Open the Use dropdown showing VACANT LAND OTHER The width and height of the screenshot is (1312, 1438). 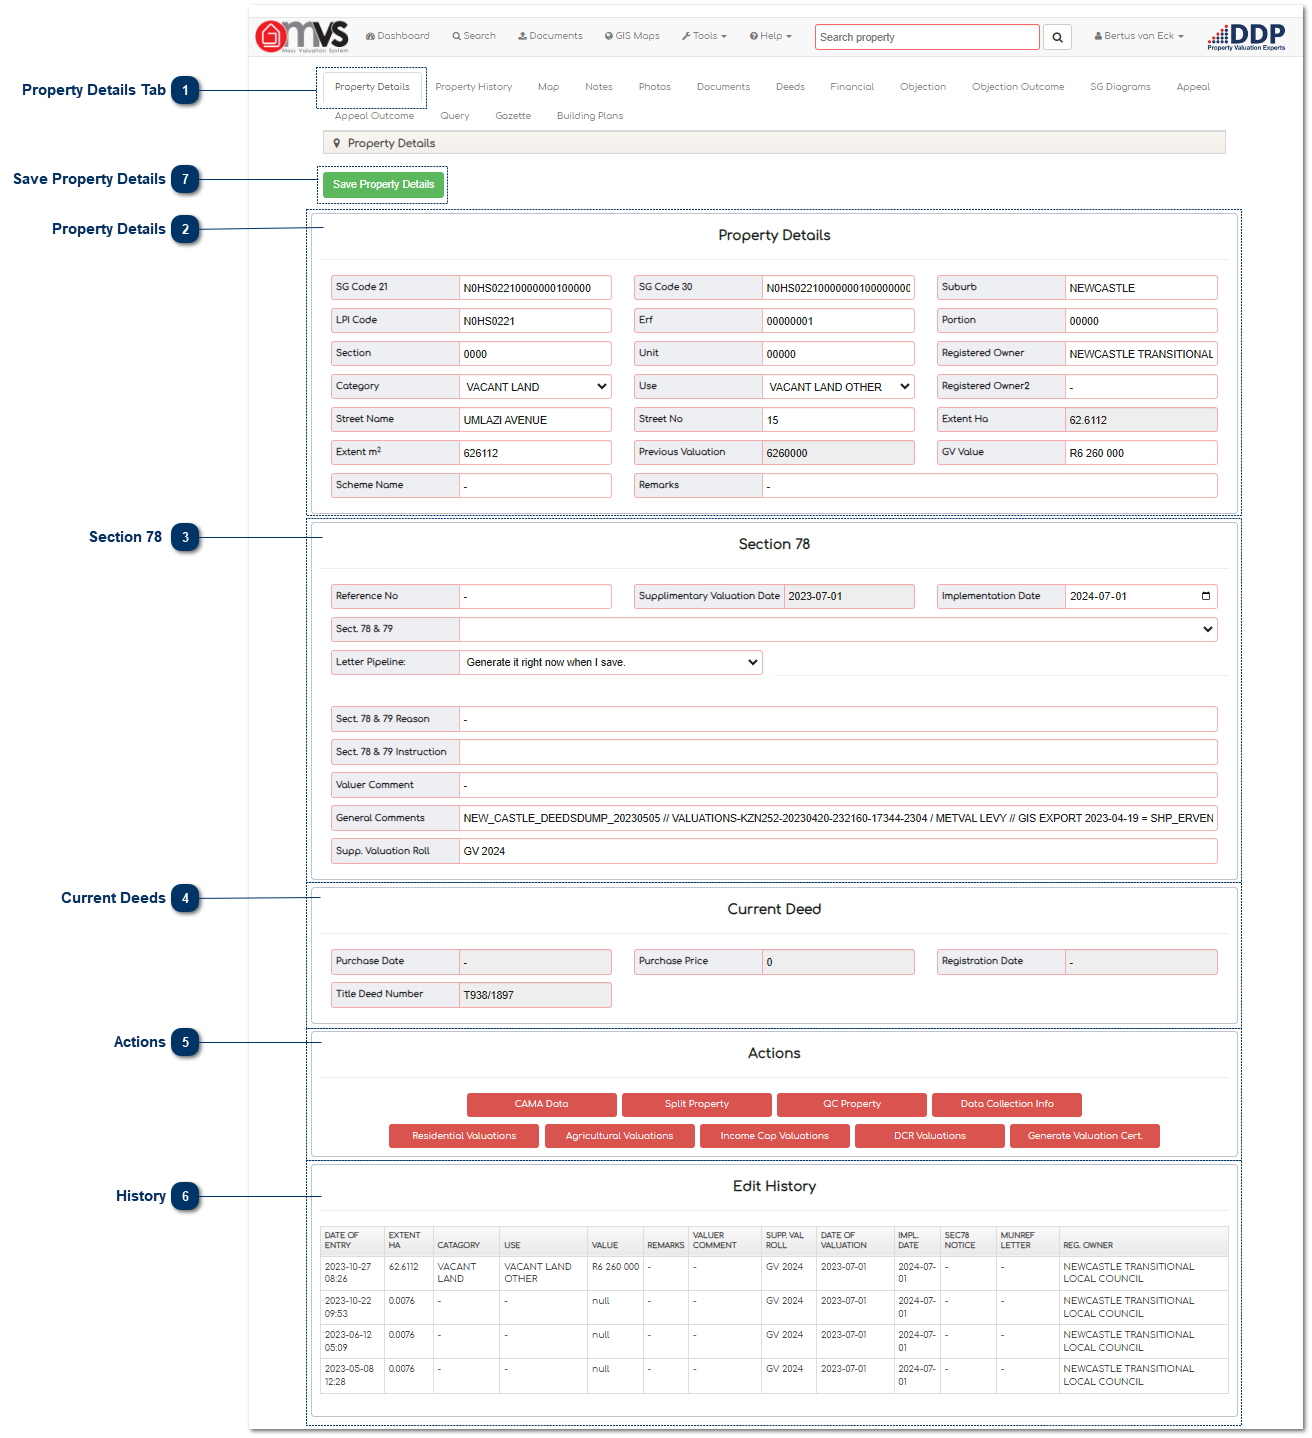838,387
